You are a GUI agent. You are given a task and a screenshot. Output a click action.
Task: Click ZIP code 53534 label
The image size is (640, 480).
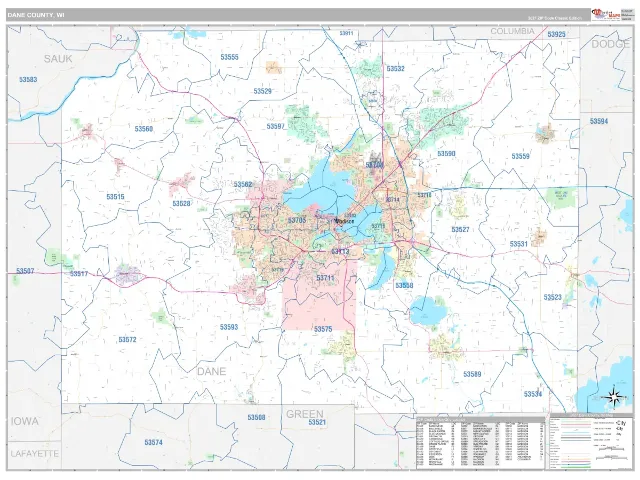pos(533,394)
